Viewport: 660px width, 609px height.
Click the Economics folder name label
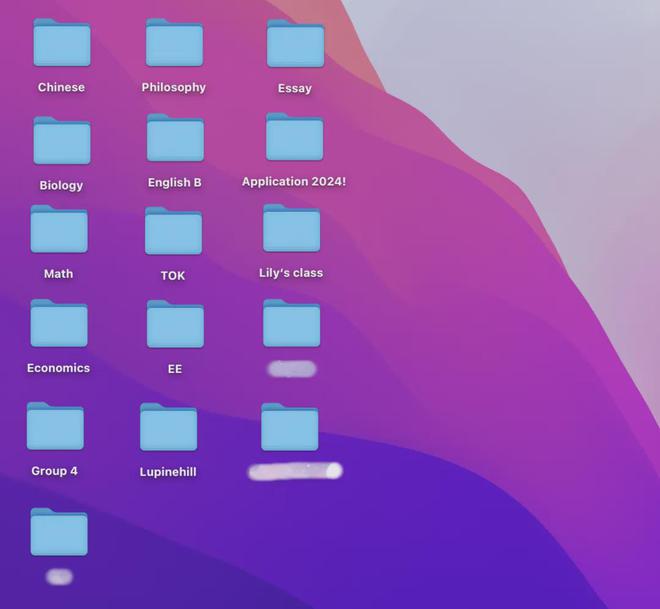tap(59, 368)
